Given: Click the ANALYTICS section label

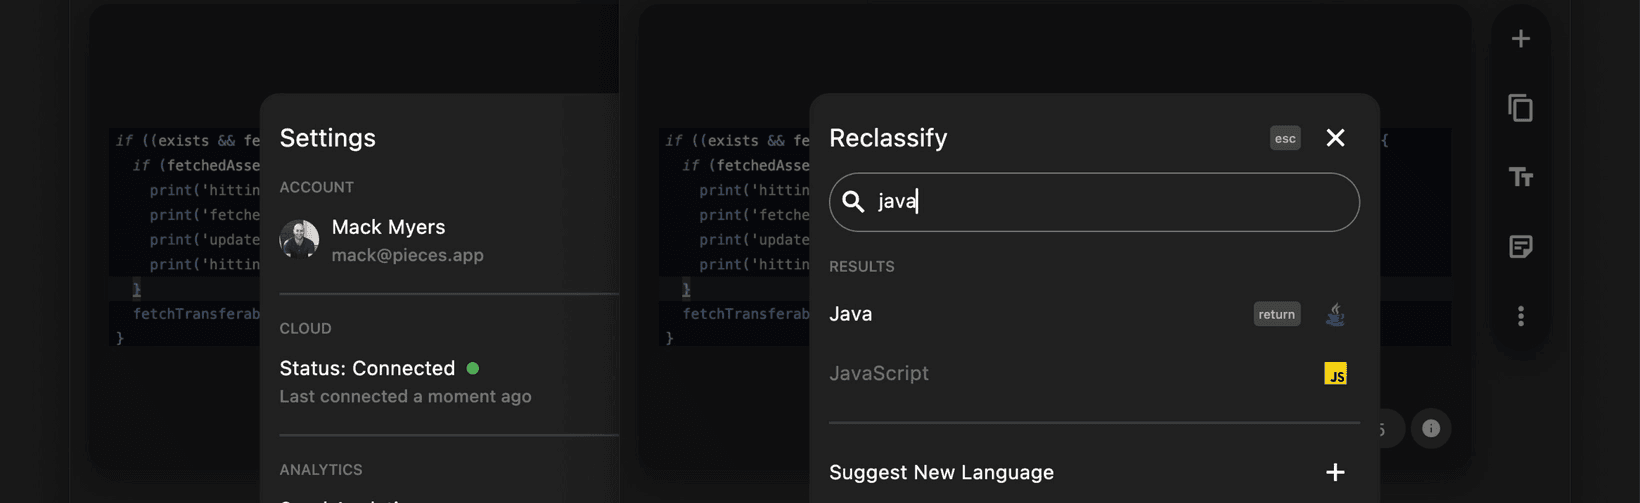Looking at the screenshot, I should point(320,470).
